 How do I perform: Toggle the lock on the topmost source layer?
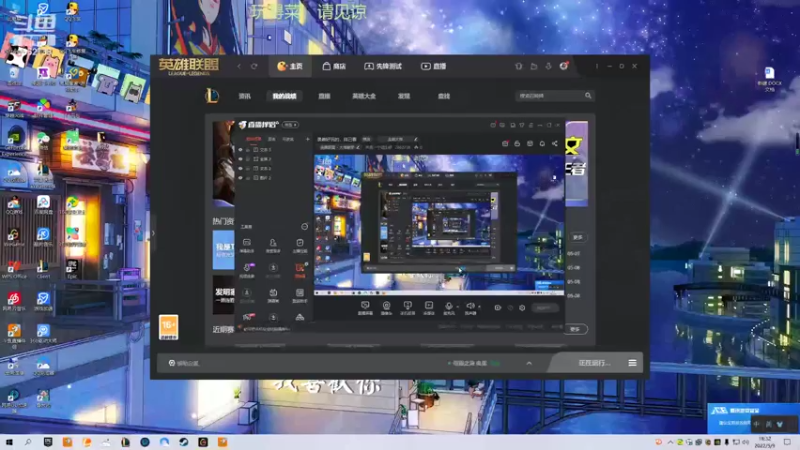click(248, 150)
